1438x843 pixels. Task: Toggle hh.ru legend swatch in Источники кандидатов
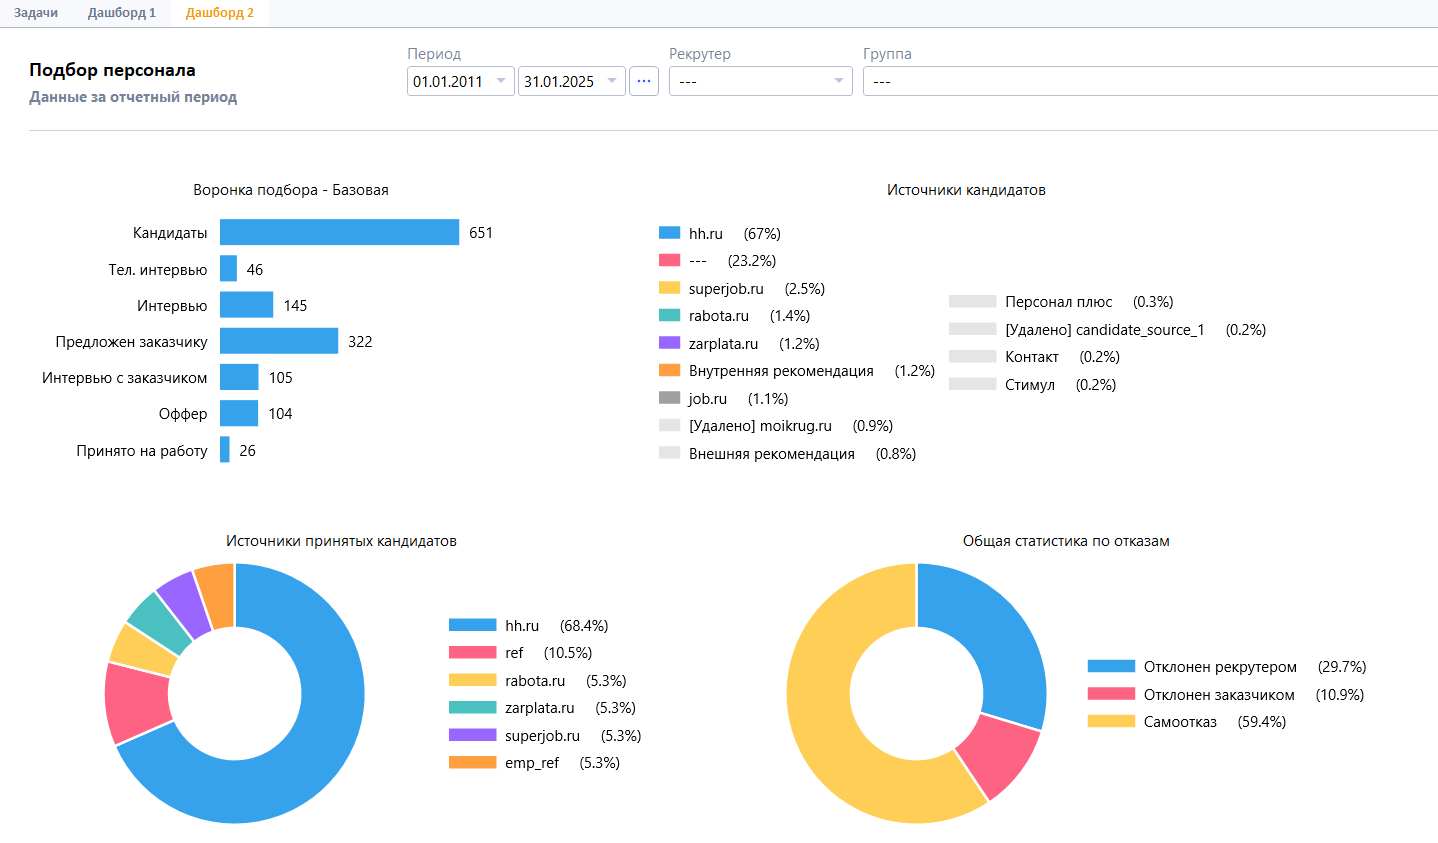click(670, 233)
